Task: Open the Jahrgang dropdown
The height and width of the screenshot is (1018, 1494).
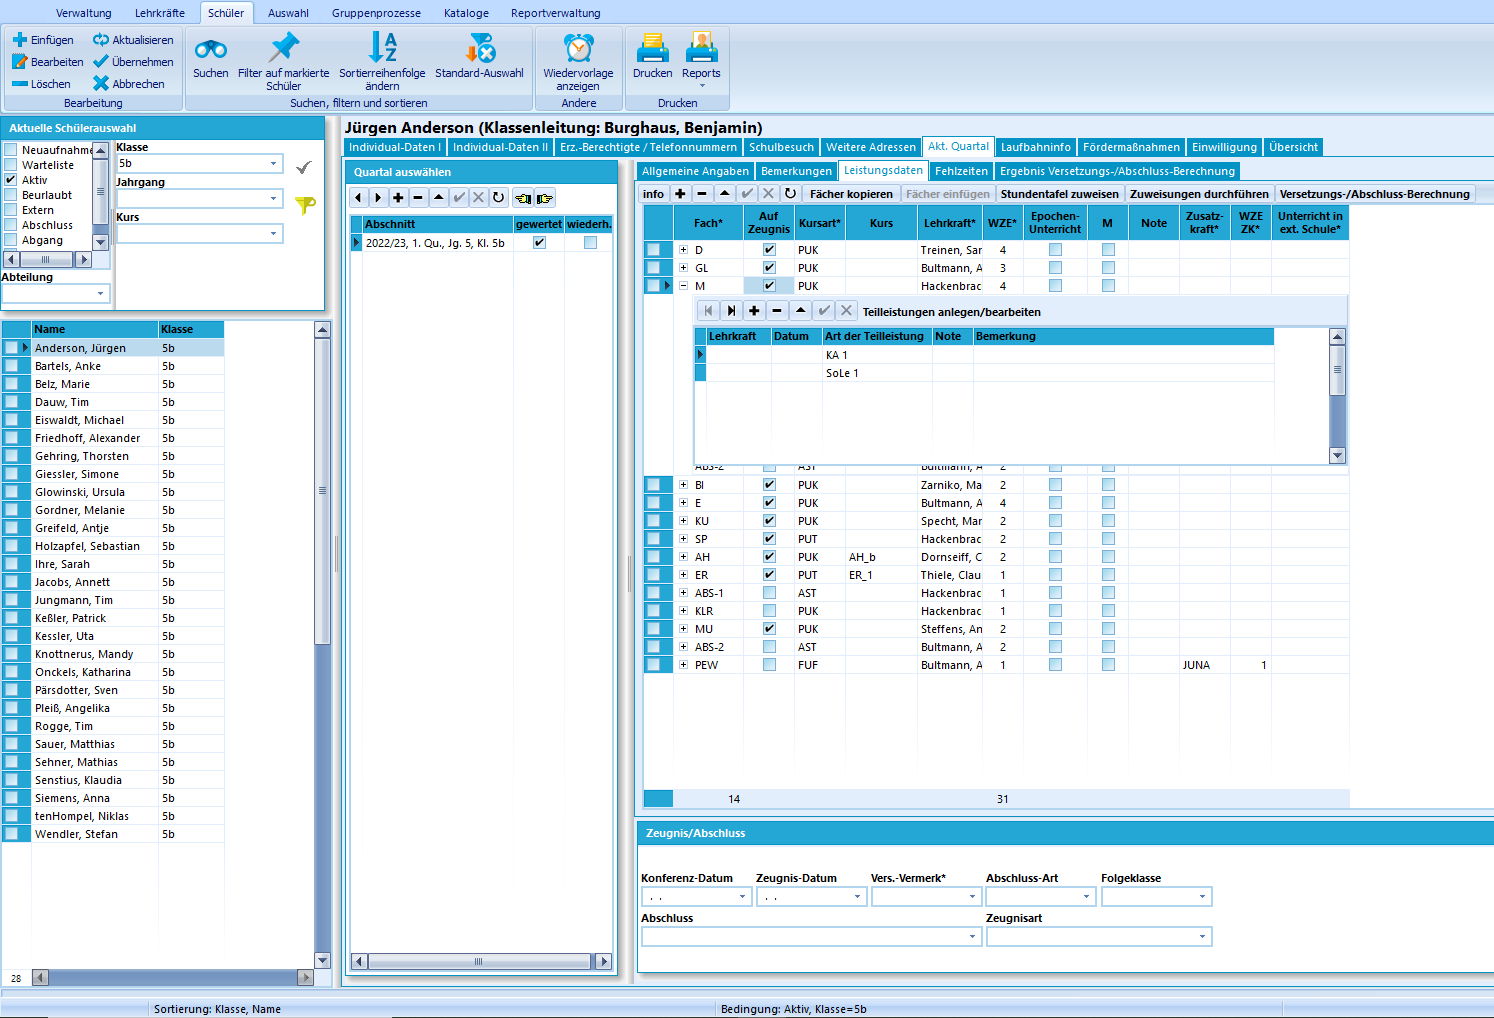Action: pos(274,199)
